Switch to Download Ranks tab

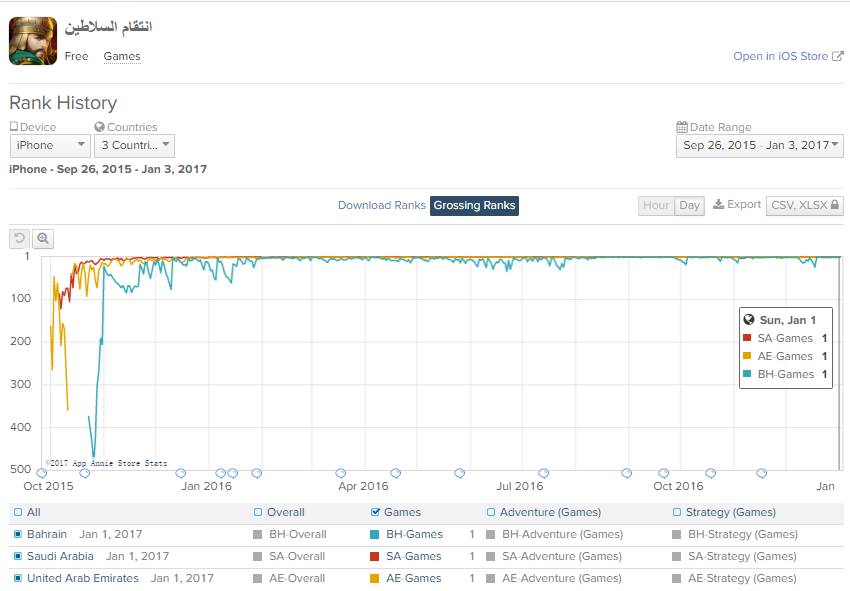click(381, 205)
